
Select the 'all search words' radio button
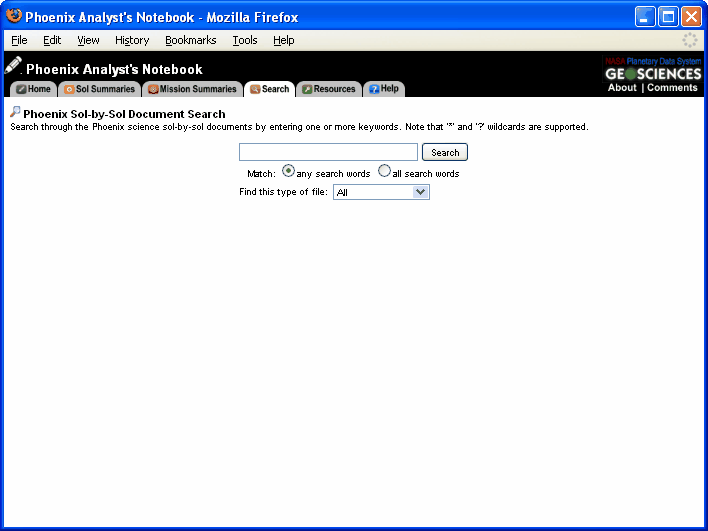click(x=384, y=172)
